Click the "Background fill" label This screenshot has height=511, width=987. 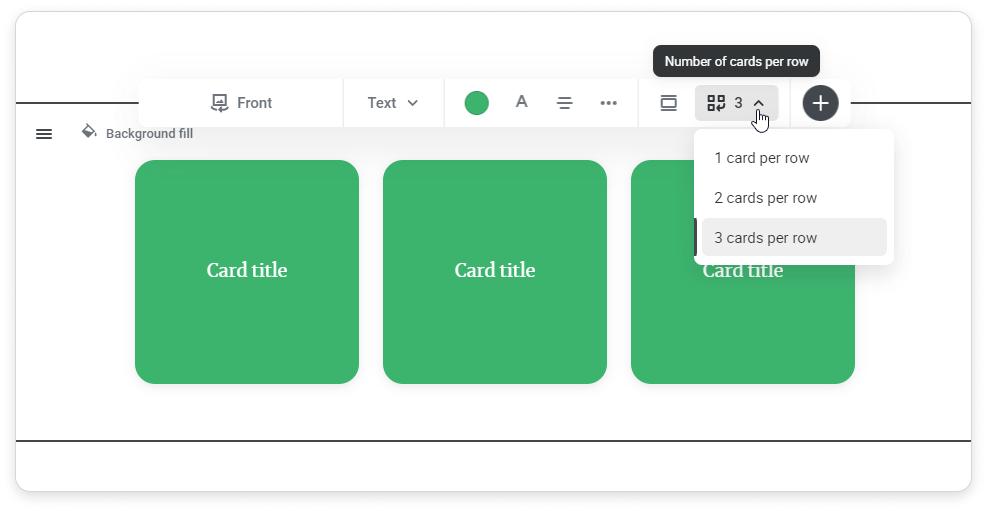click(149, 134)
